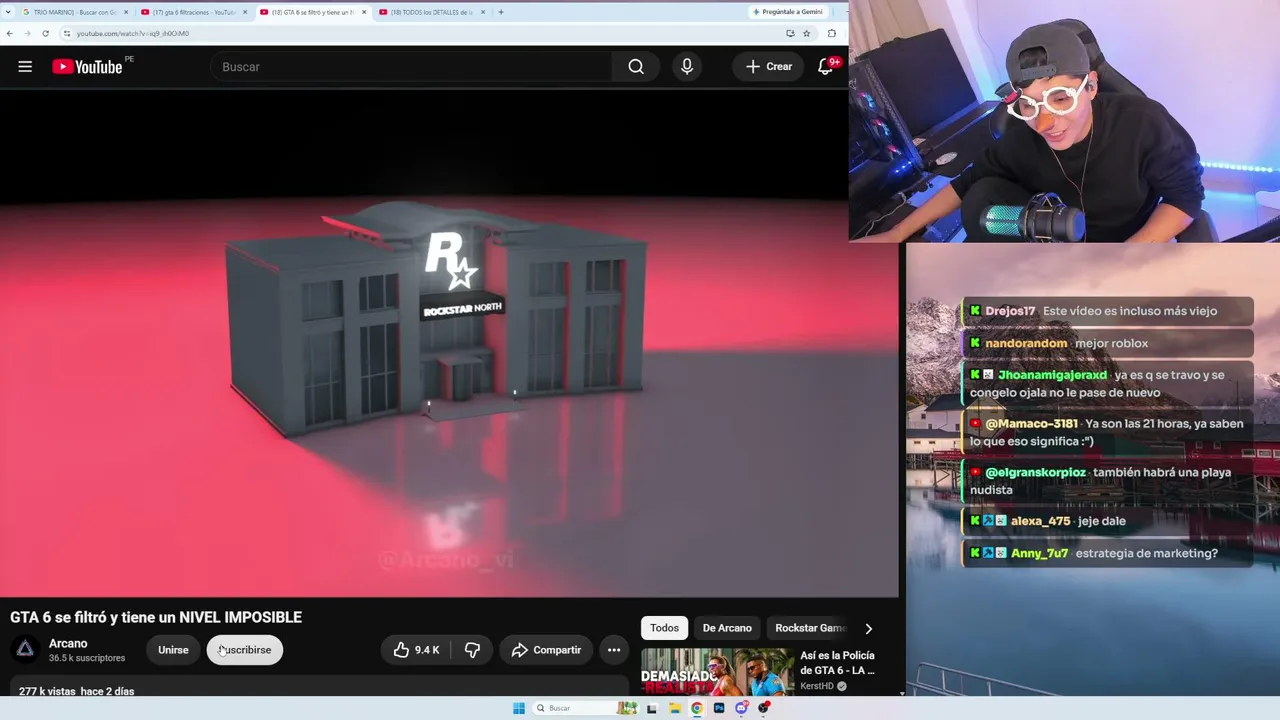
Task: Go forward in the browser
Action: 27,33
